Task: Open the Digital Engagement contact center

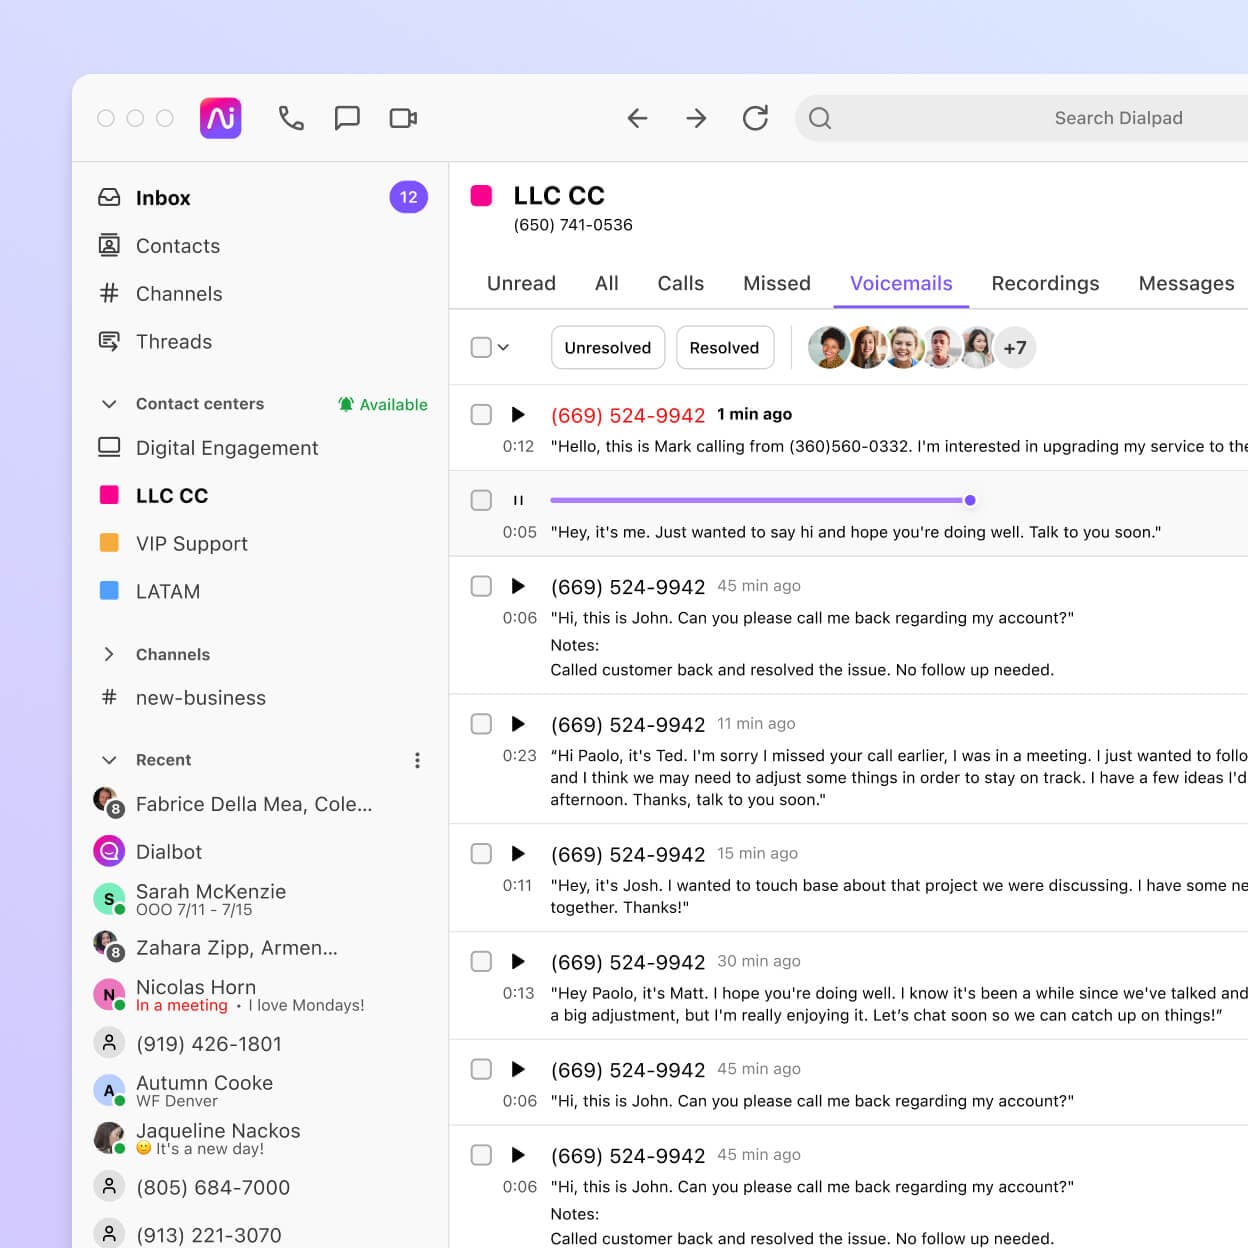Action: pos(227,448)
